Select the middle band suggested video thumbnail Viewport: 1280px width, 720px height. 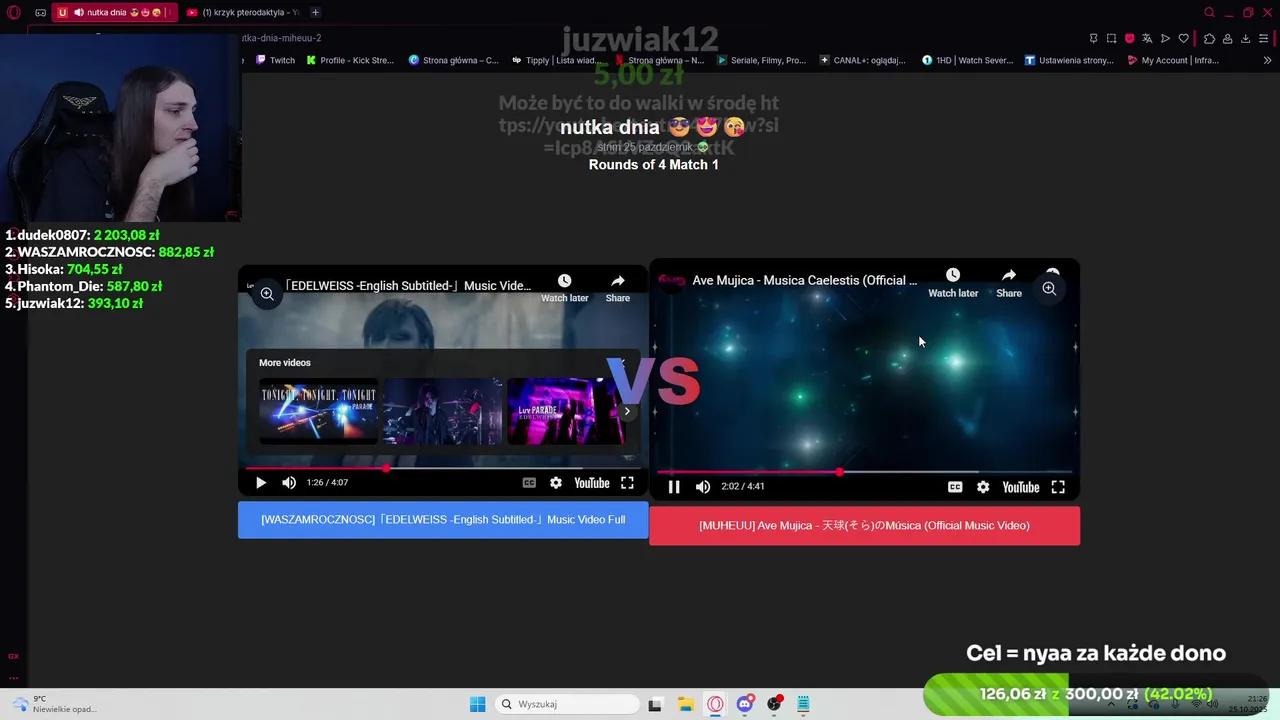tap(442, 411)
